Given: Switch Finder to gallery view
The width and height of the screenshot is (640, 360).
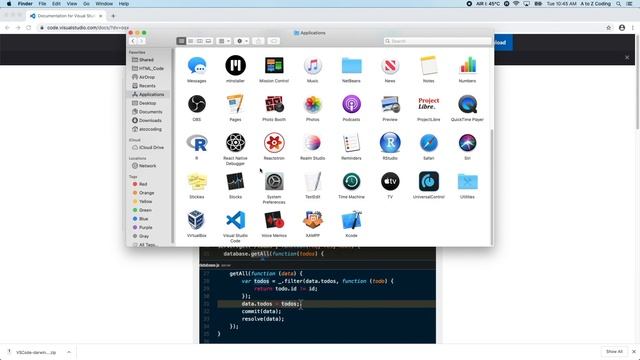Looking at the screenshot, I should (209, 41).
